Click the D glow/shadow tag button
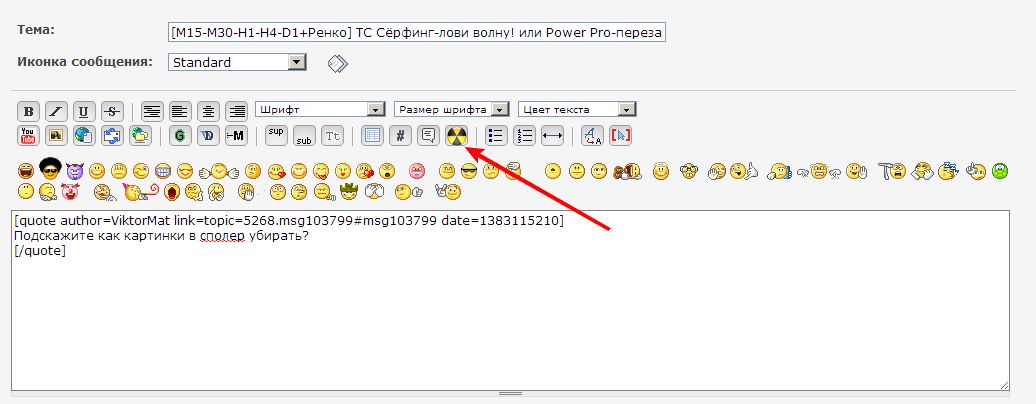 (x=208, y=136)
